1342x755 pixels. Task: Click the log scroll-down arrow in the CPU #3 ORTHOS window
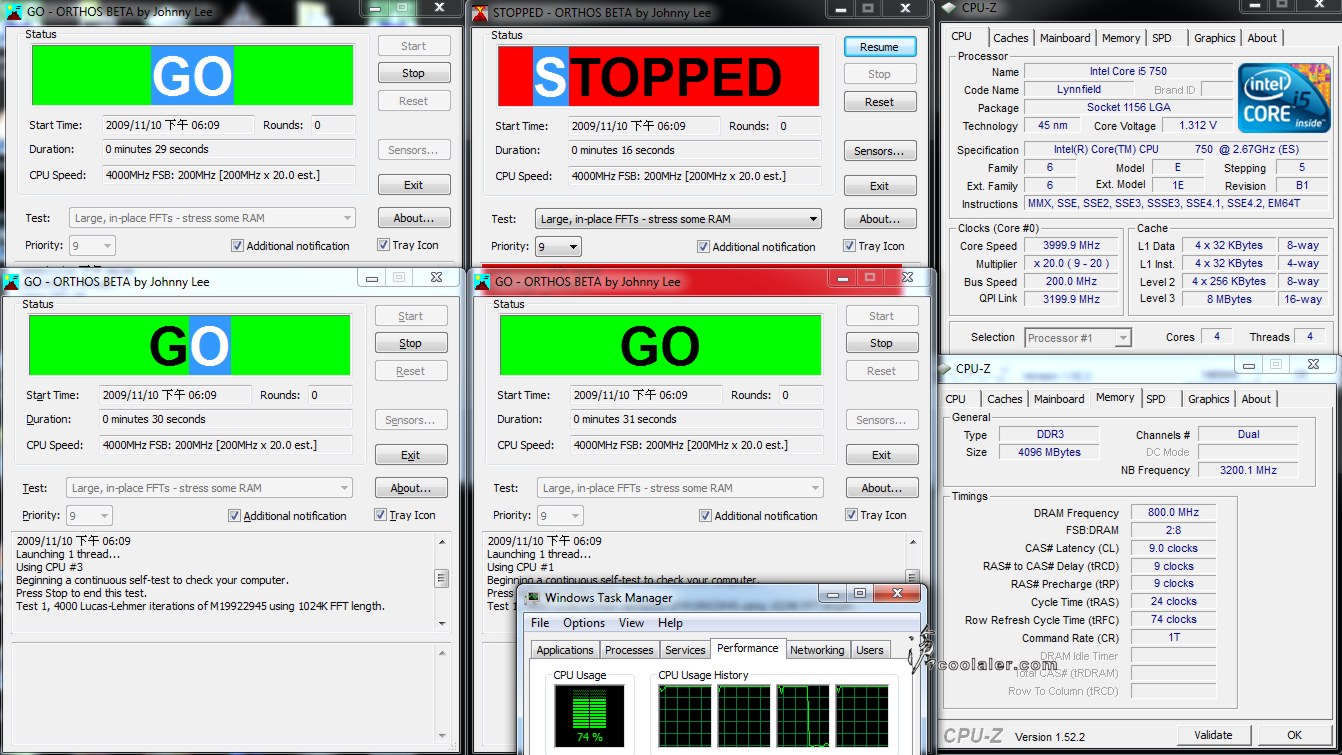(442, 624)
